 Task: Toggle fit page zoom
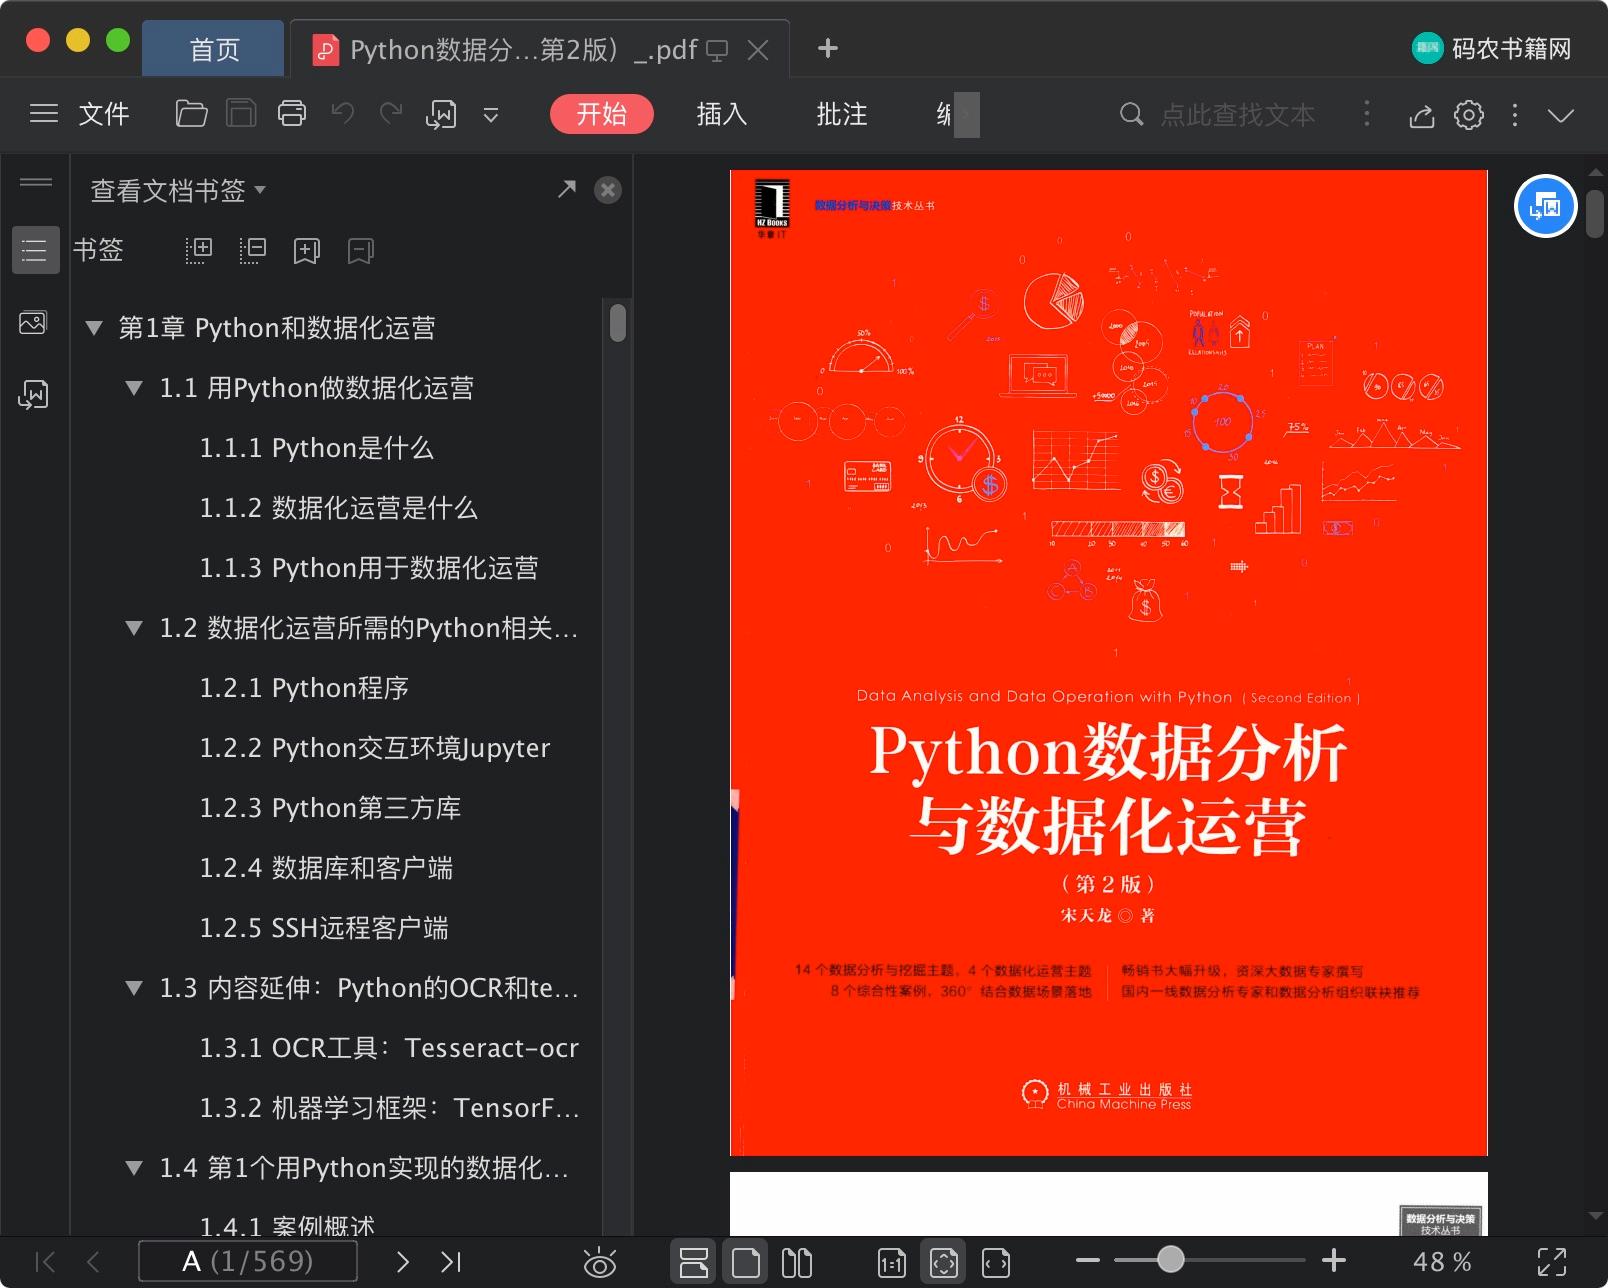tap(943, 1262)
